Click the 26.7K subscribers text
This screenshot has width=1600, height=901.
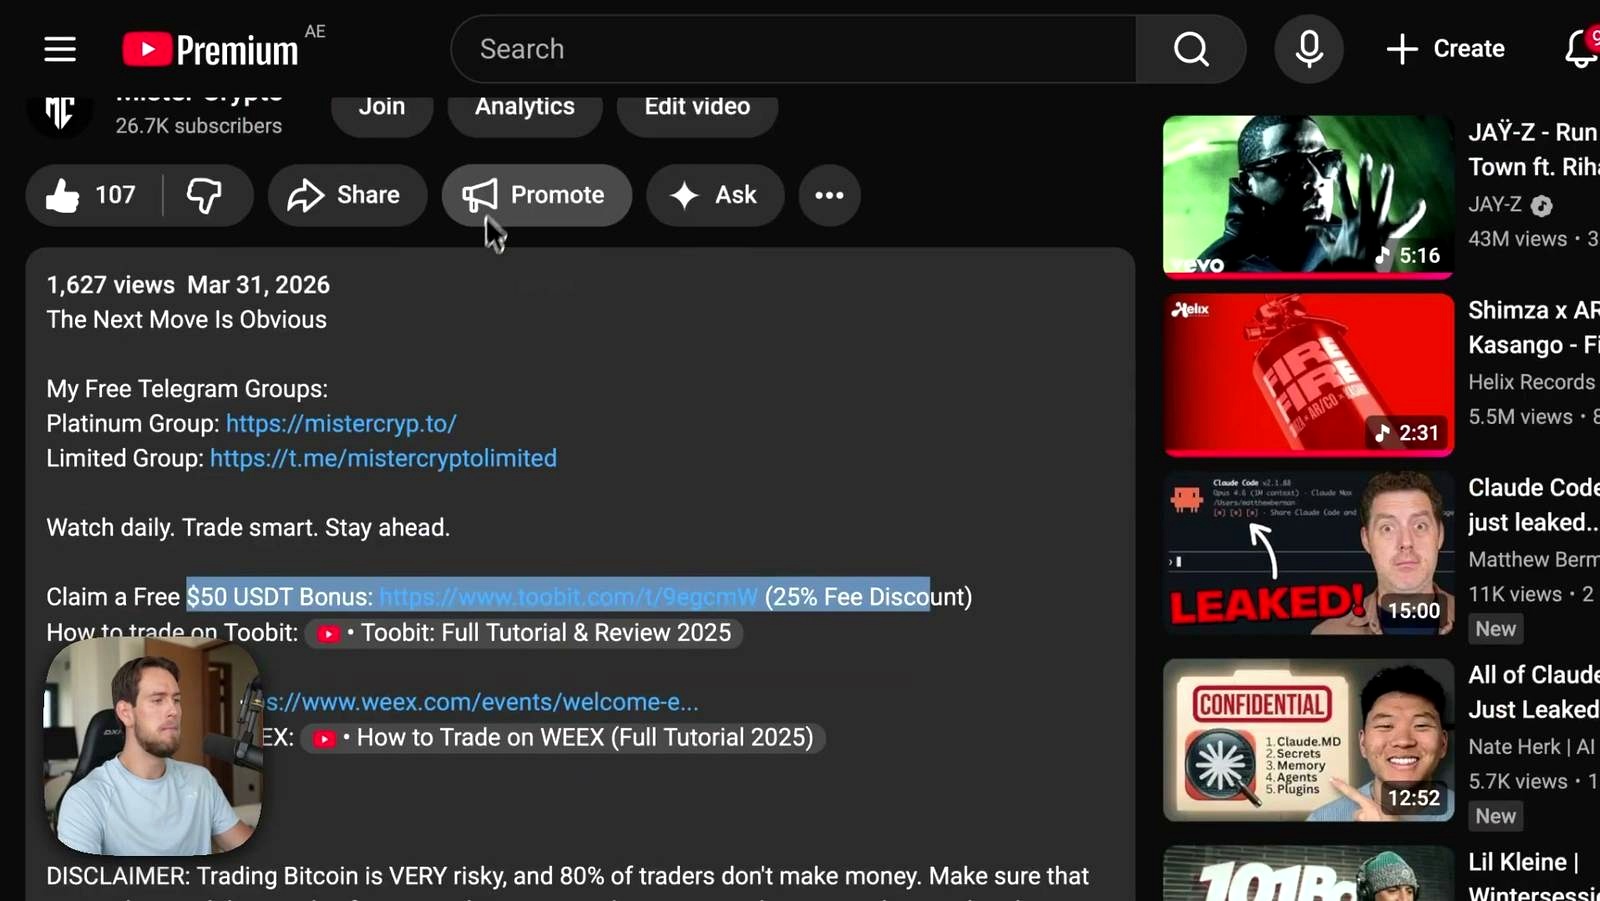198,126
